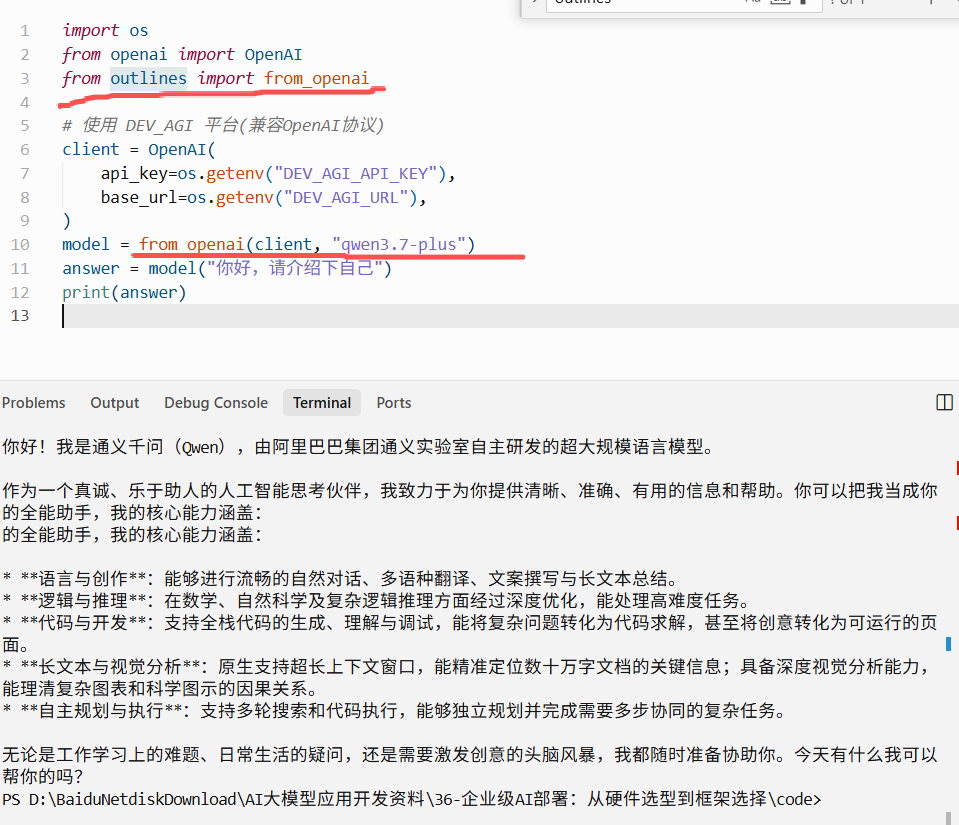Screen dimensions: 959x825
Task: Click terminal bullet '**代码与开发**'
Action: pyautogui.click(x=470, y=634)
